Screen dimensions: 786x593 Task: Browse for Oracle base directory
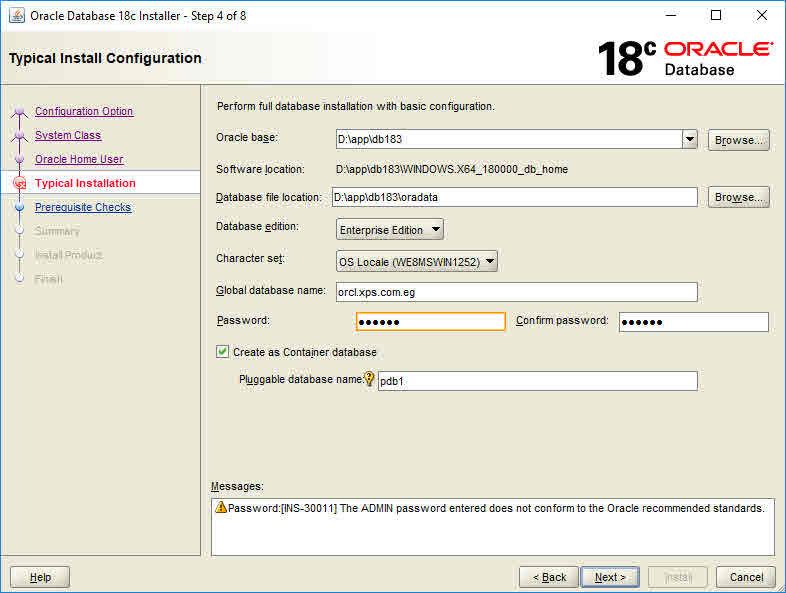point(738,140)
